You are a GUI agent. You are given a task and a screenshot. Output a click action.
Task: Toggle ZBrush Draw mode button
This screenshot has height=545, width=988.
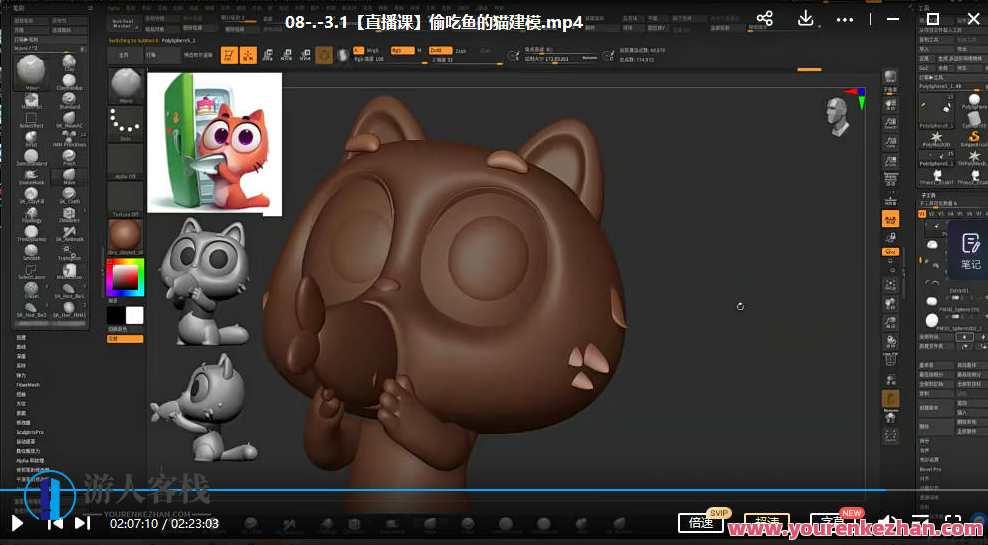point(248,55)
